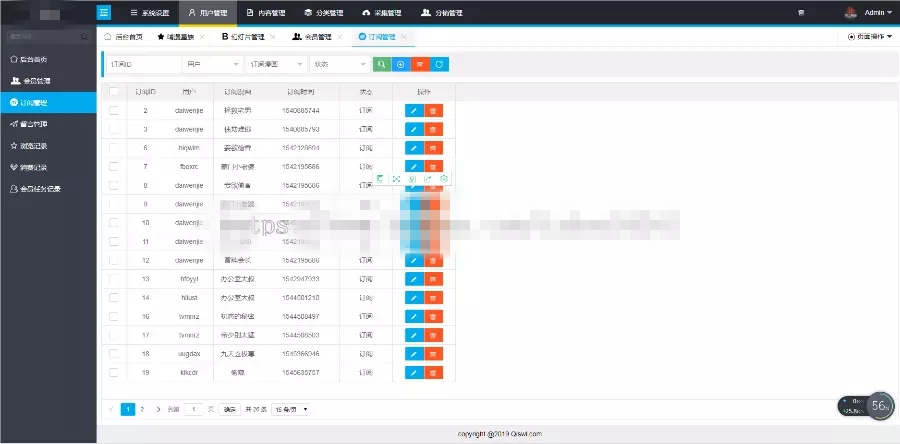Viewport: 900px width, 444px height.
Task: Open the per-page count dropdown
Action: [291, 410]
